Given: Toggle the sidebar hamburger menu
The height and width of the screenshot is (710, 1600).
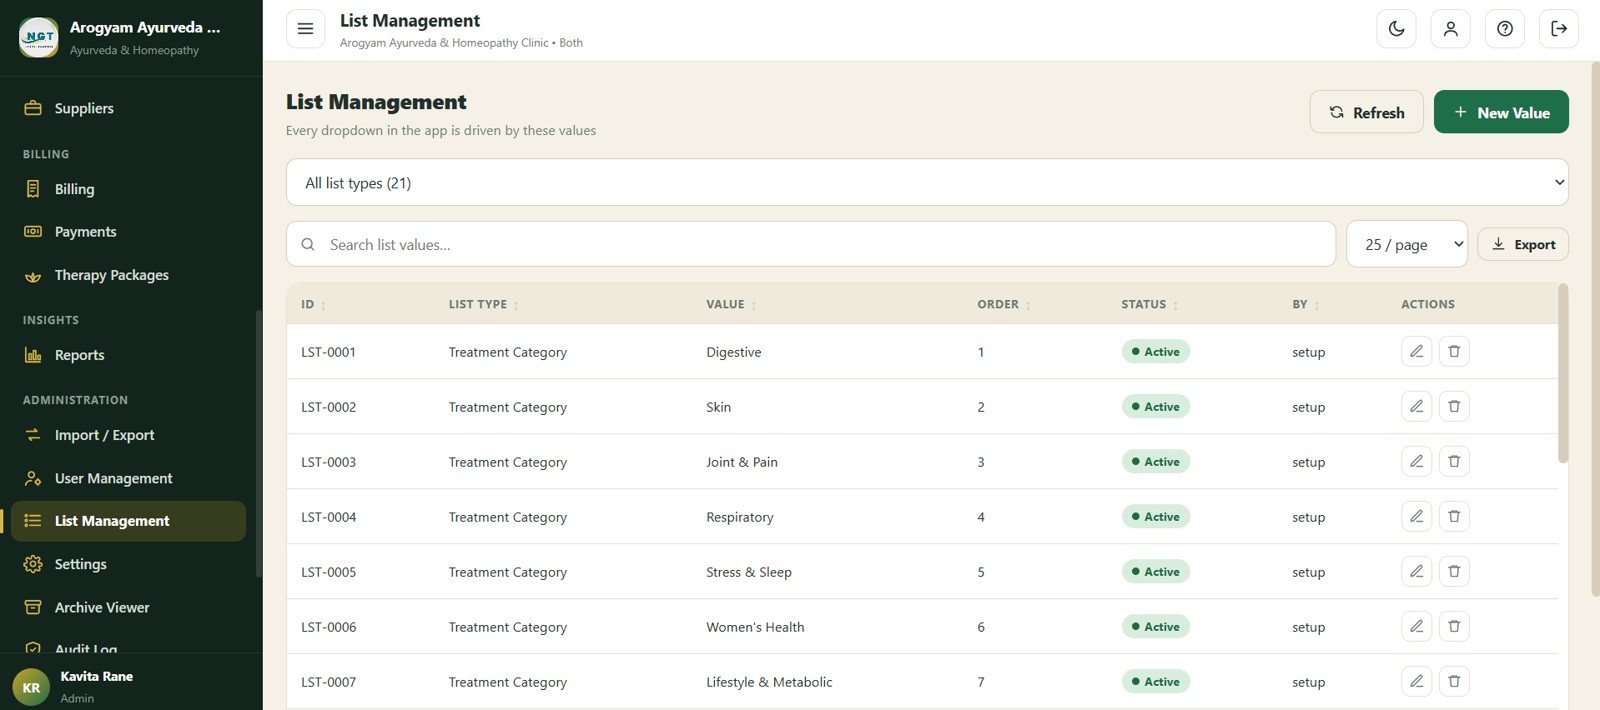Looking at the screenshot, I should (x=305, y=29).
